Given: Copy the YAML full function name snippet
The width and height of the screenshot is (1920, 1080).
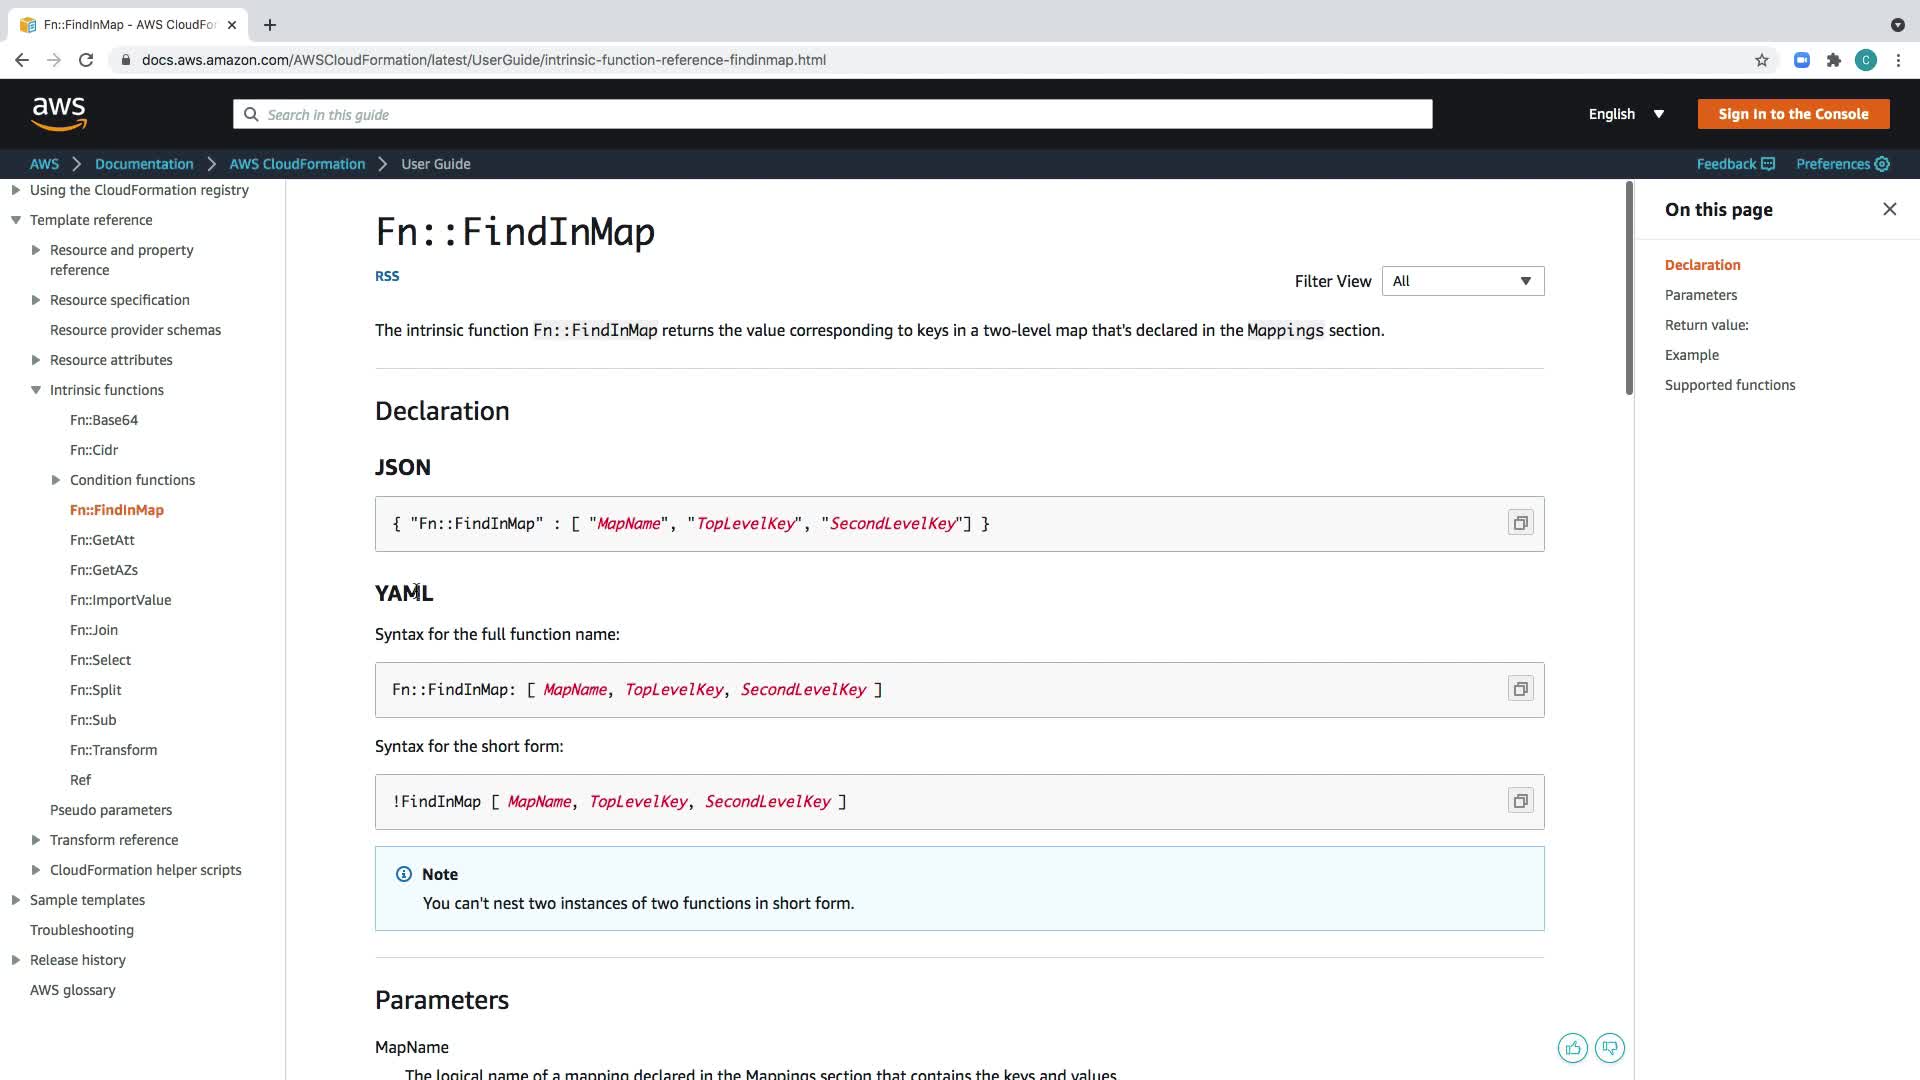Looking at the screenshot, I should pyautogui.click(x=1520, y=689).
